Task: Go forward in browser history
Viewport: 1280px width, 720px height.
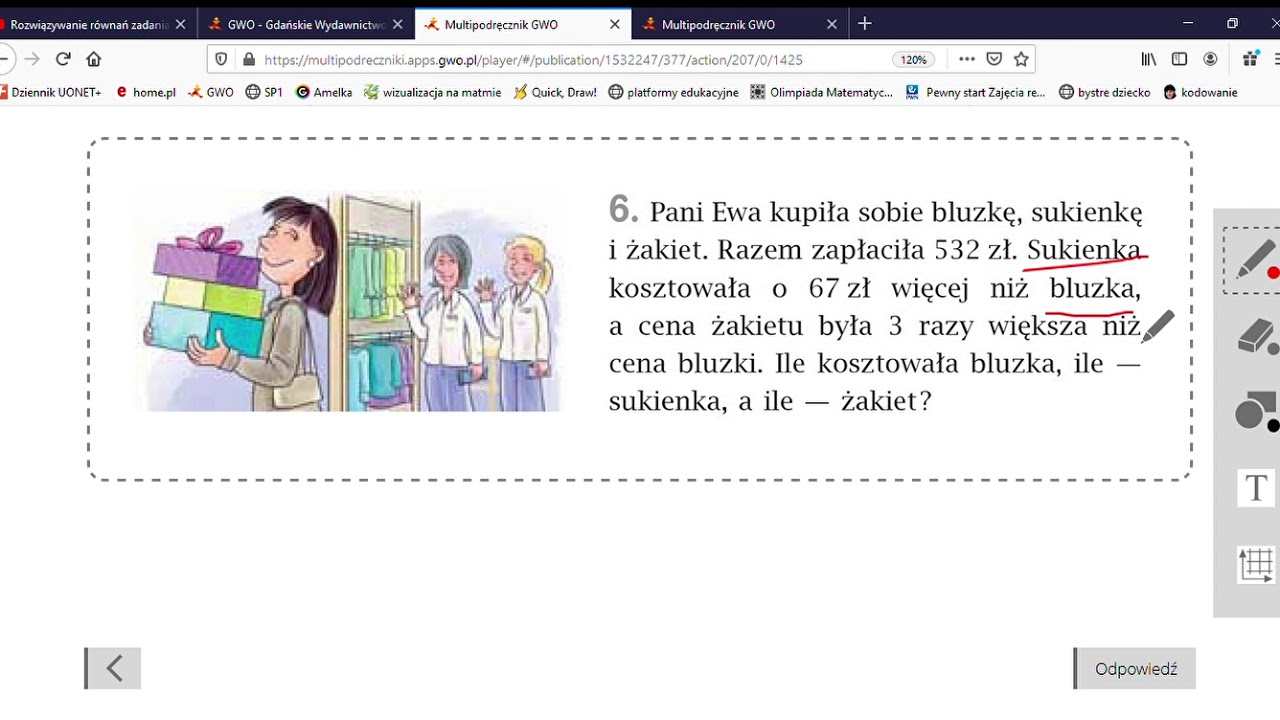Action: pos(32,59)
